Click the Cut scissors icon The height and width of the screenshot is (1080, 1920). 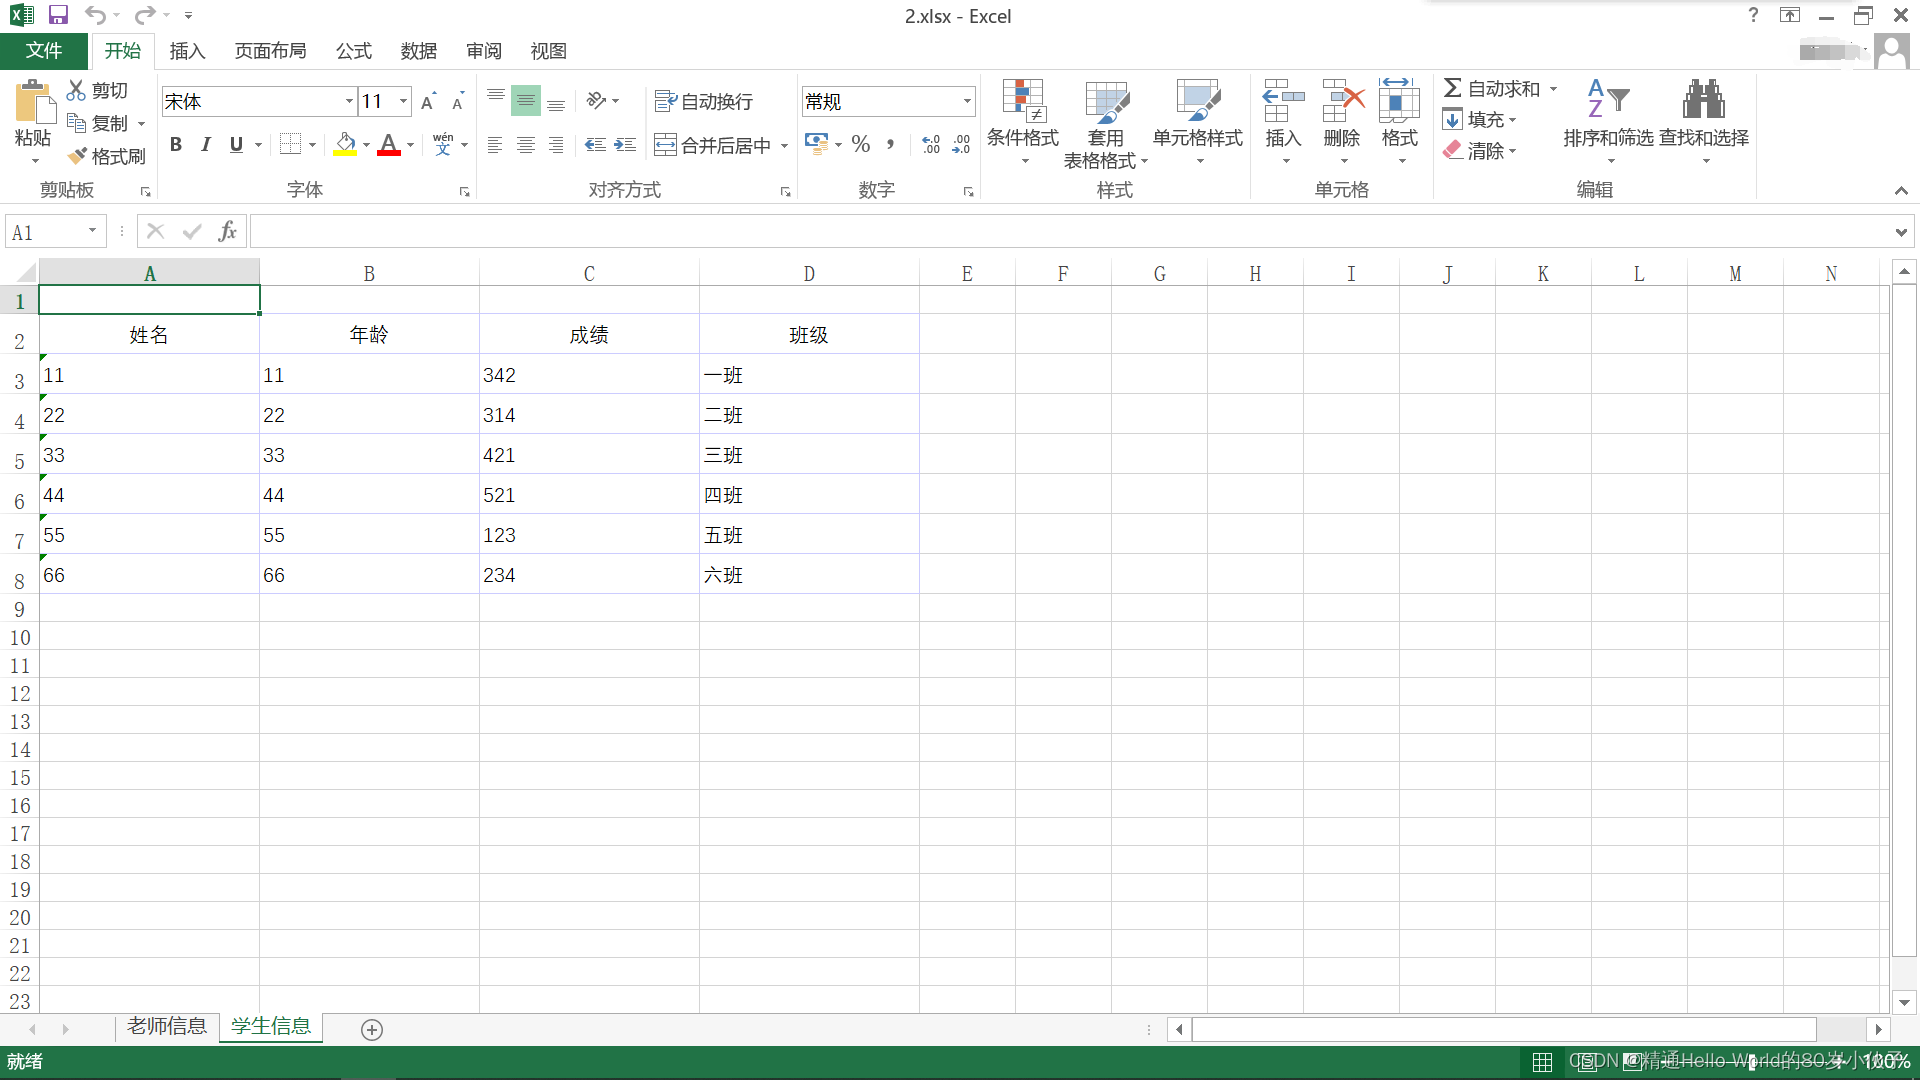[x=76, y=90]
